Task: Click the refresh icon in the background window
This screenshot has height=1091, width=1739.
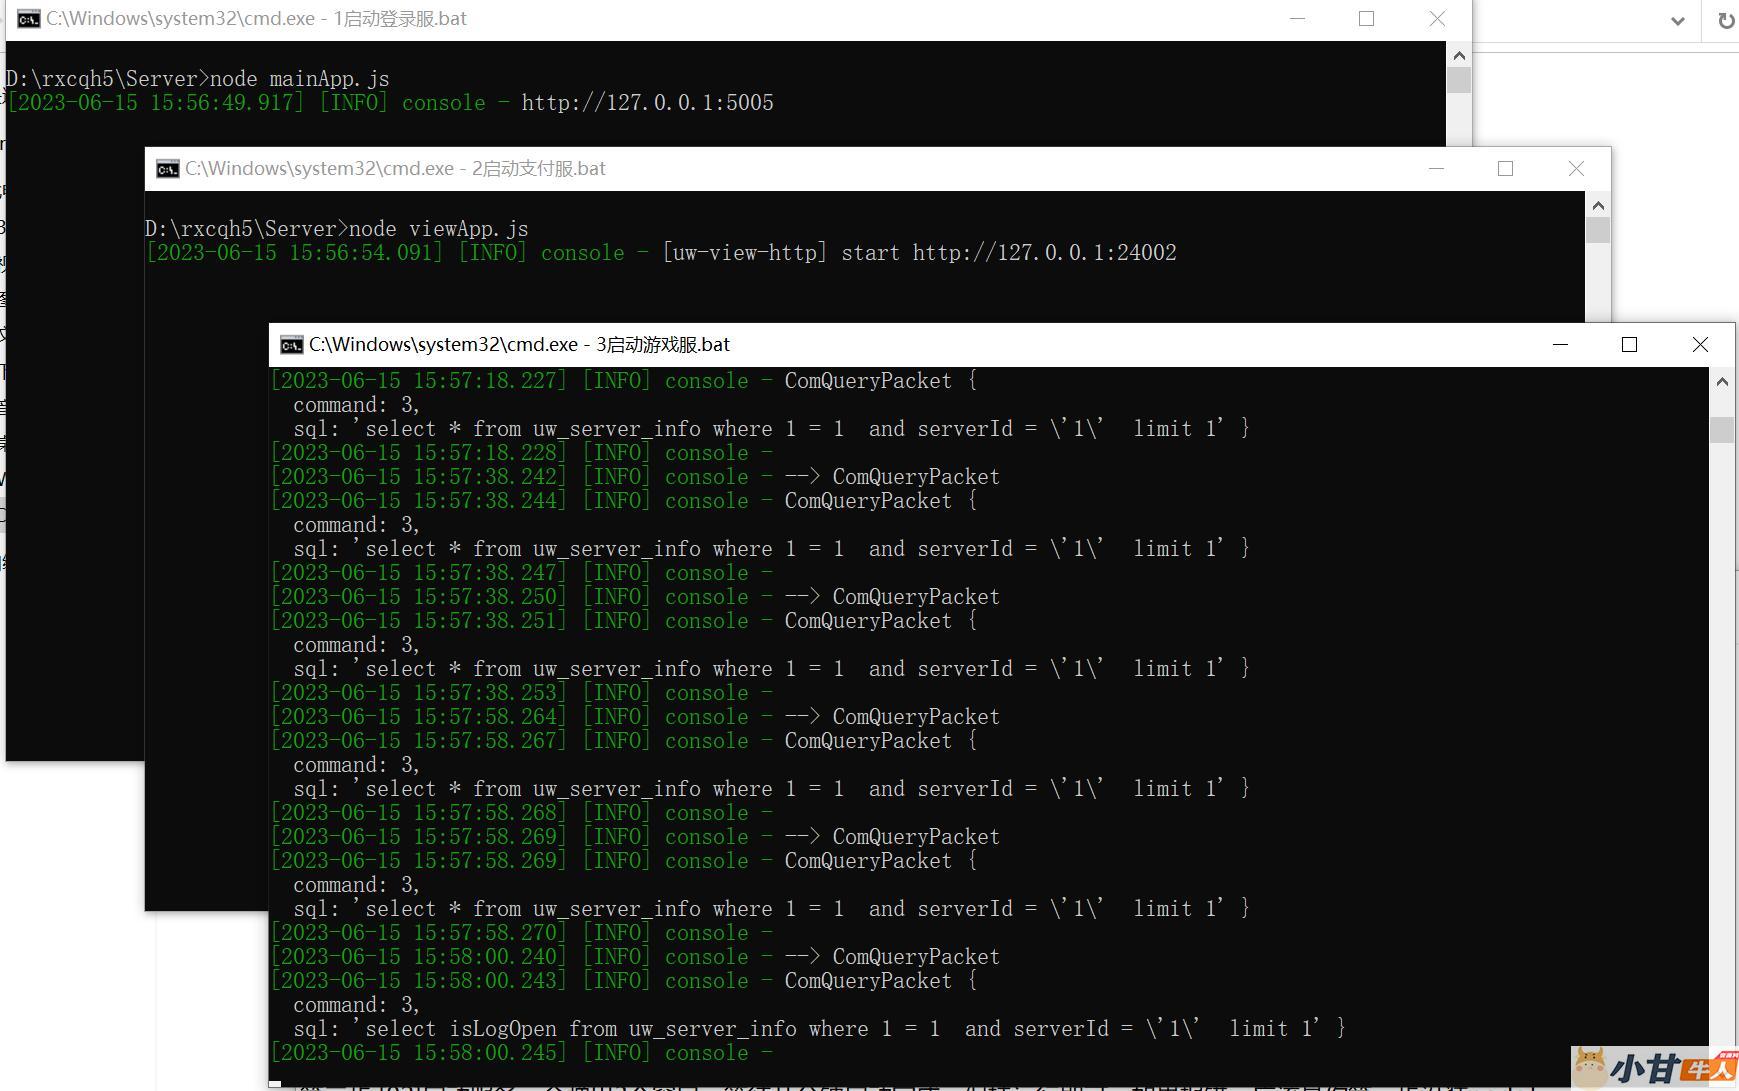Action: coord(1726,21)
